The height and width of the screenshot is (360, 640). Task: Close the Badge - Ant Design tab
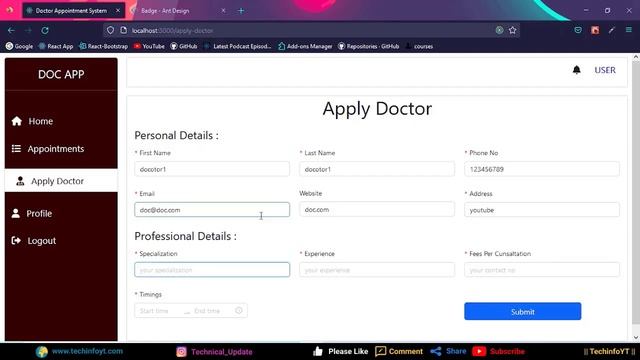[223, 11]
